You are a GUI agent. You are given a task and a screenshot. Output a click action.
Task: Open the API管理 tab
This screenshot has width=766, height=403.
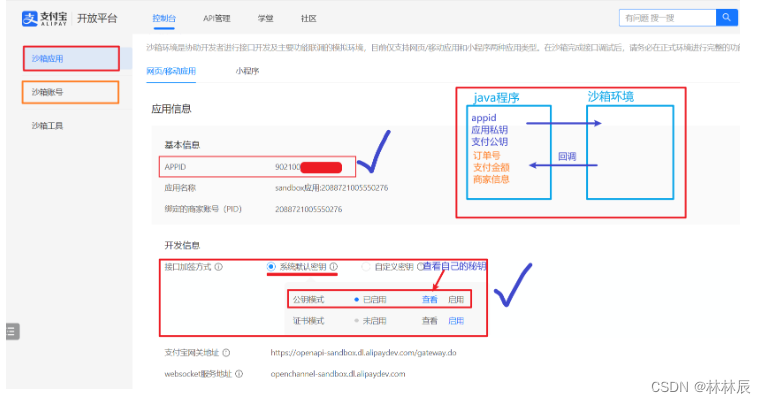pos(216,19)
